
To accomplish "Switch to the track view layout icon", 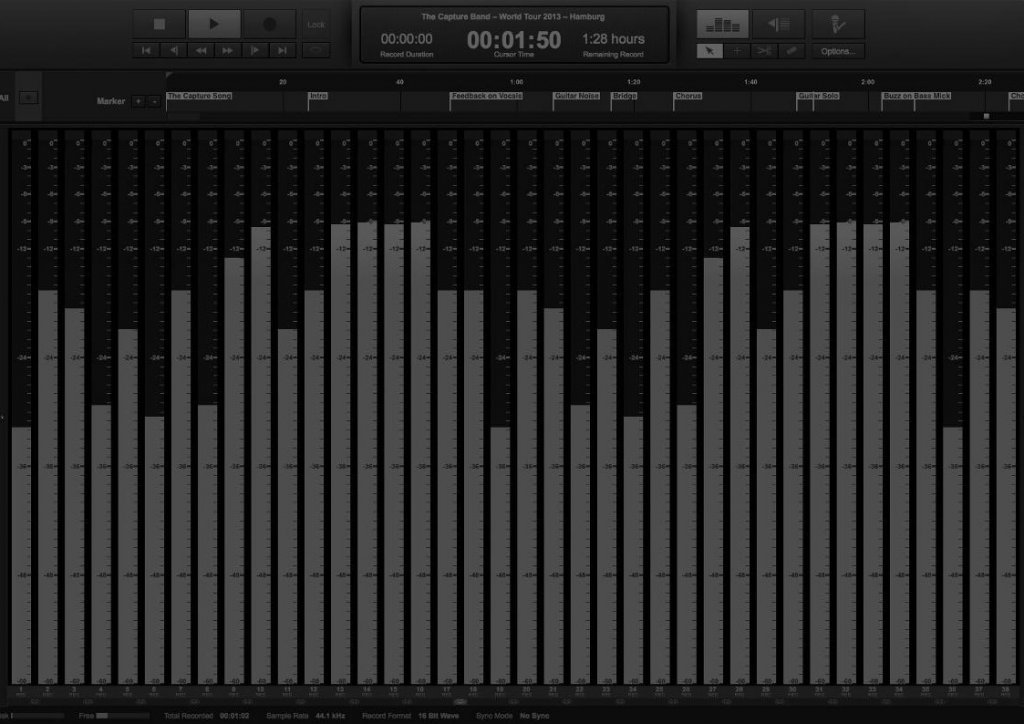I will click(x=778, y=25).
